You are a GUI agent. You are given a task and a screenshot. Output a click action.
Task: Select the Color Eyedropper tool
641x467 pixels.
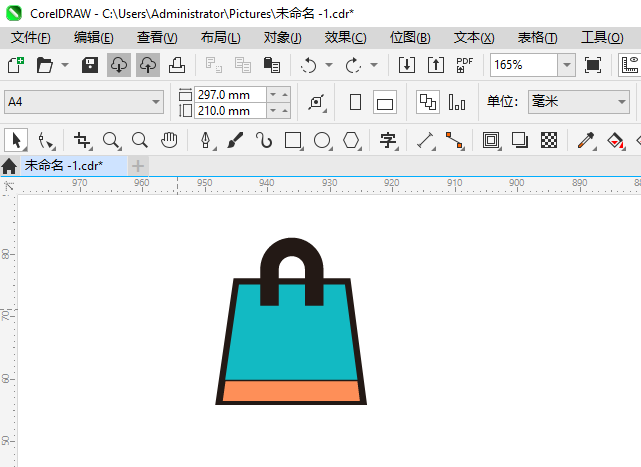586,140
